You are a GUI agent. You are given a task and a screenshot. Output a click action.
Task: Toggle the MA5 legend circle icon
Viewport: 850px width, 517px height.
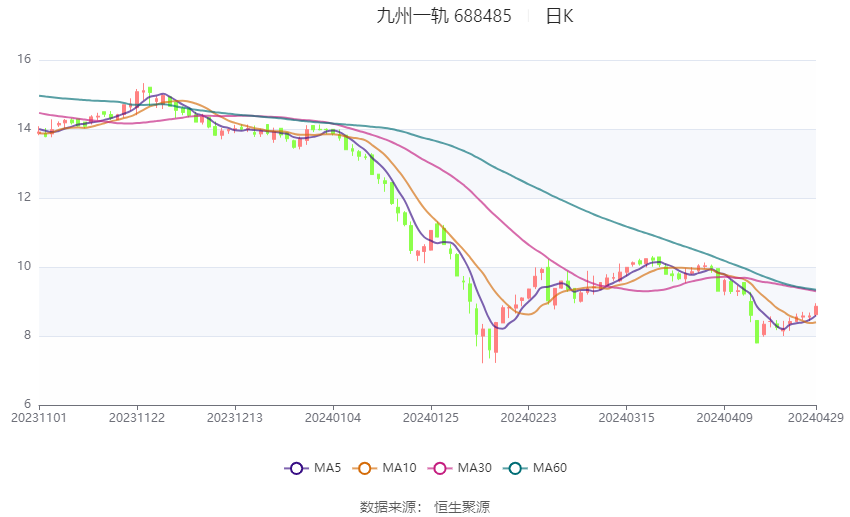click(296, 468)
